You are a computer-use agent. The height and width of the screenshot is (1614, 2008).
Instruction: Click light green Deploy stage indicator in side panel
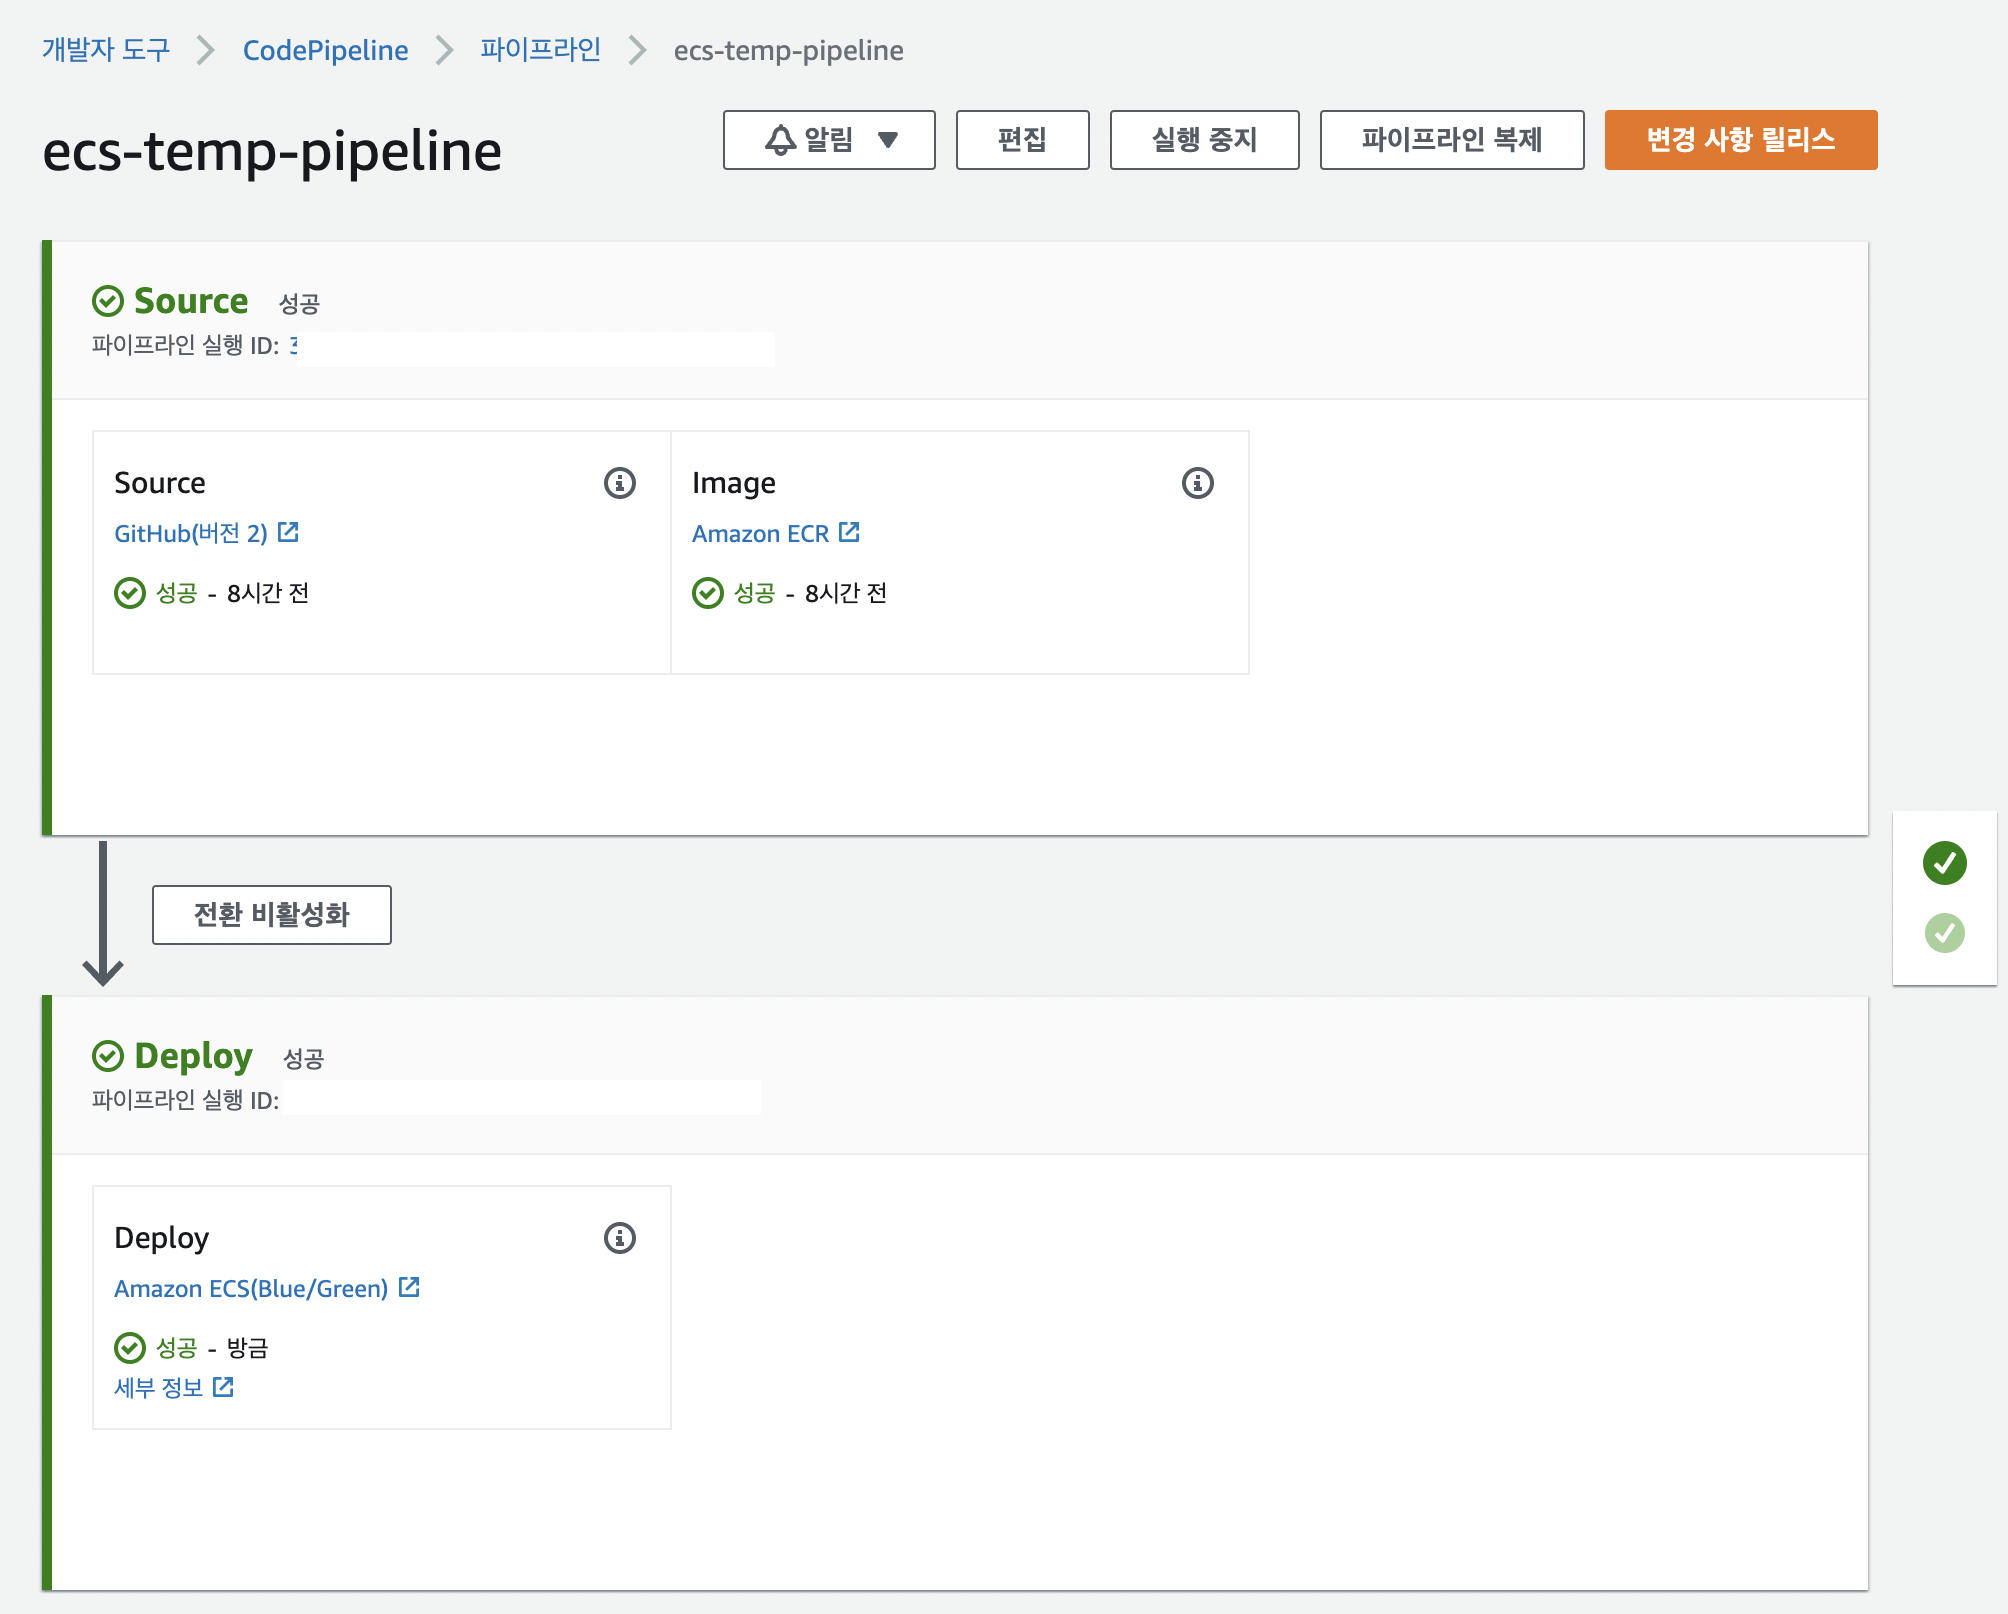point(1944,933)
